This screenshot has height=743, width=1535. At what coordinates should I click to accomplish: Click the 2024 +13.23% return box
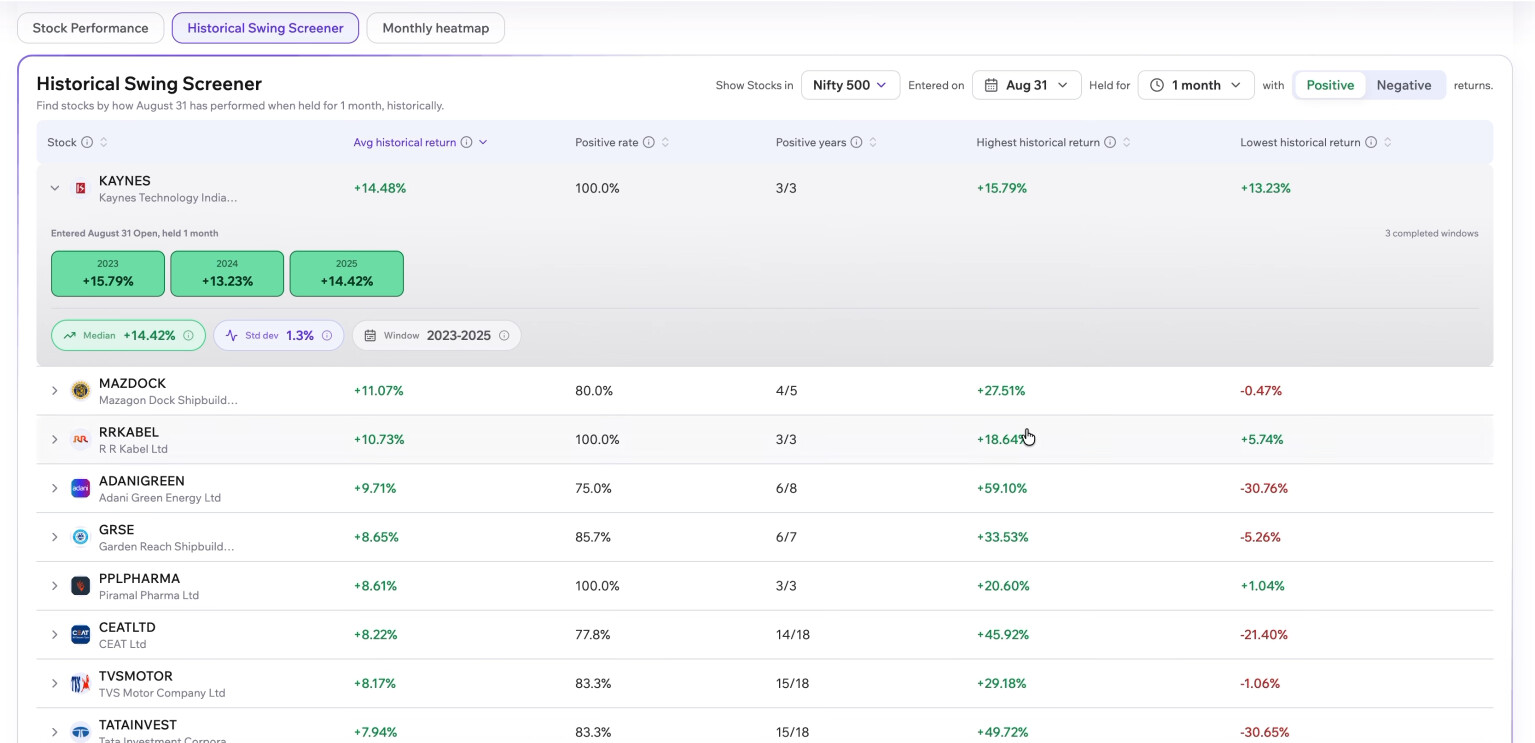[227, 274]
